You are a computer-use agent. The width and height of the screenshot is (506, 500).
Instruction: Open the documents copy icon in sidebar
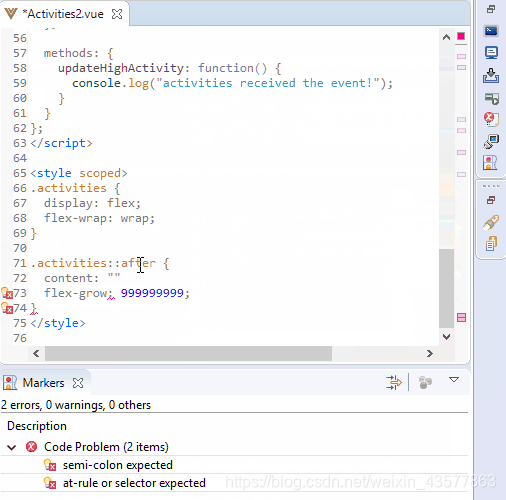(491, 244)
